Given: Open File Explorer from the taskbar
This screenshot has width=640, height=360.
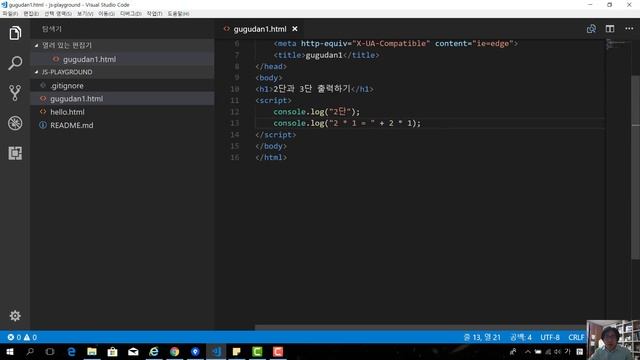Looking at the screenshot, I should 92,351.
